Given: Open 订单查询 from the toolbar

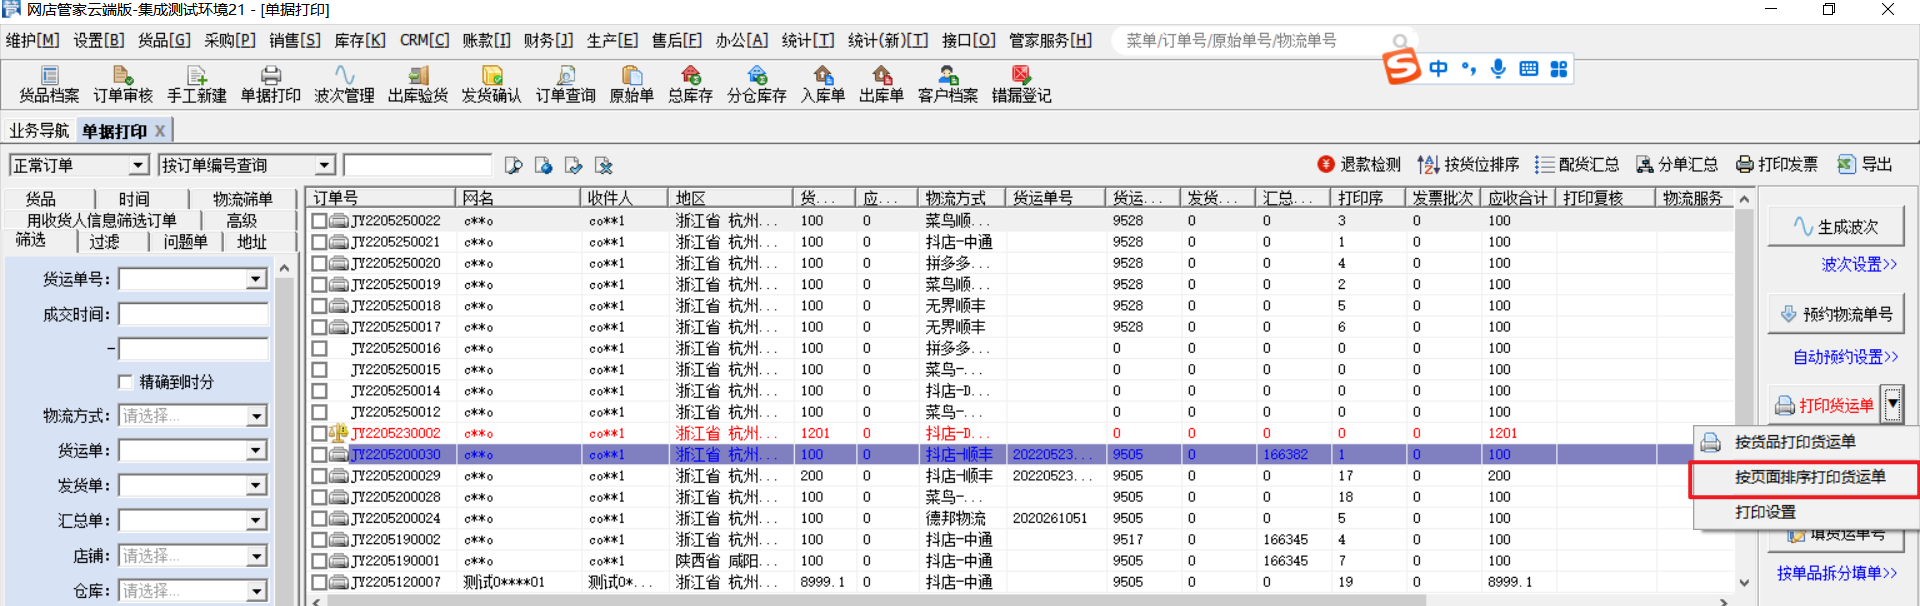Looking at the screenshot, I should click(x=566, y=85).
